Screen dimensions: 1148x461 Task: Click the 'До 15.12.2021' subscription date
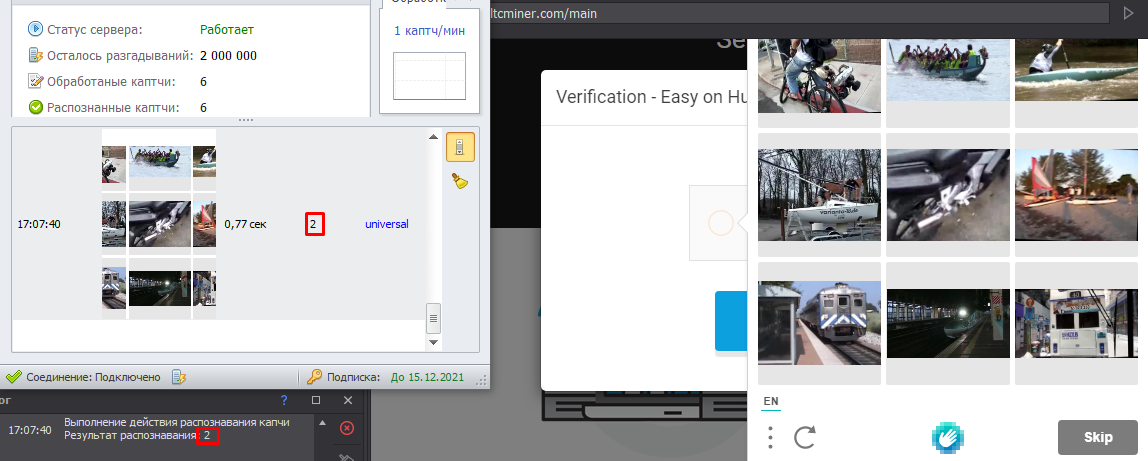pyautogui.click(x=428, y=378)
